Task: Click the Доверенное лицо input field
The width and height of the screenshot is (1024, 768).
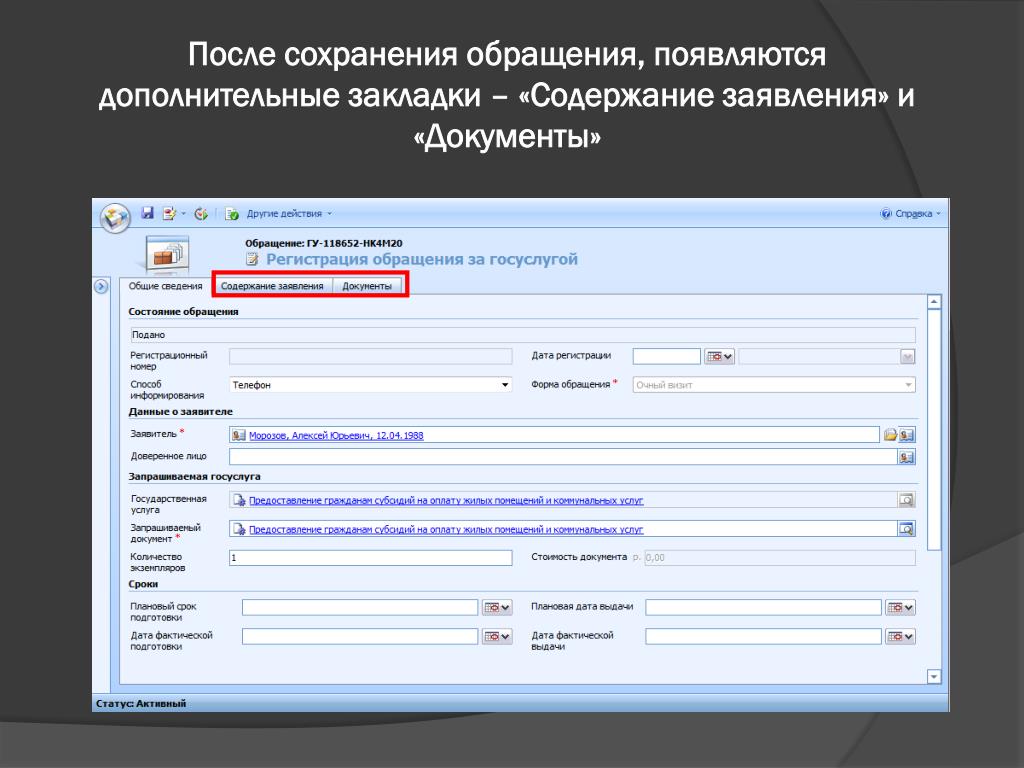Action: [x=563, y=456]
